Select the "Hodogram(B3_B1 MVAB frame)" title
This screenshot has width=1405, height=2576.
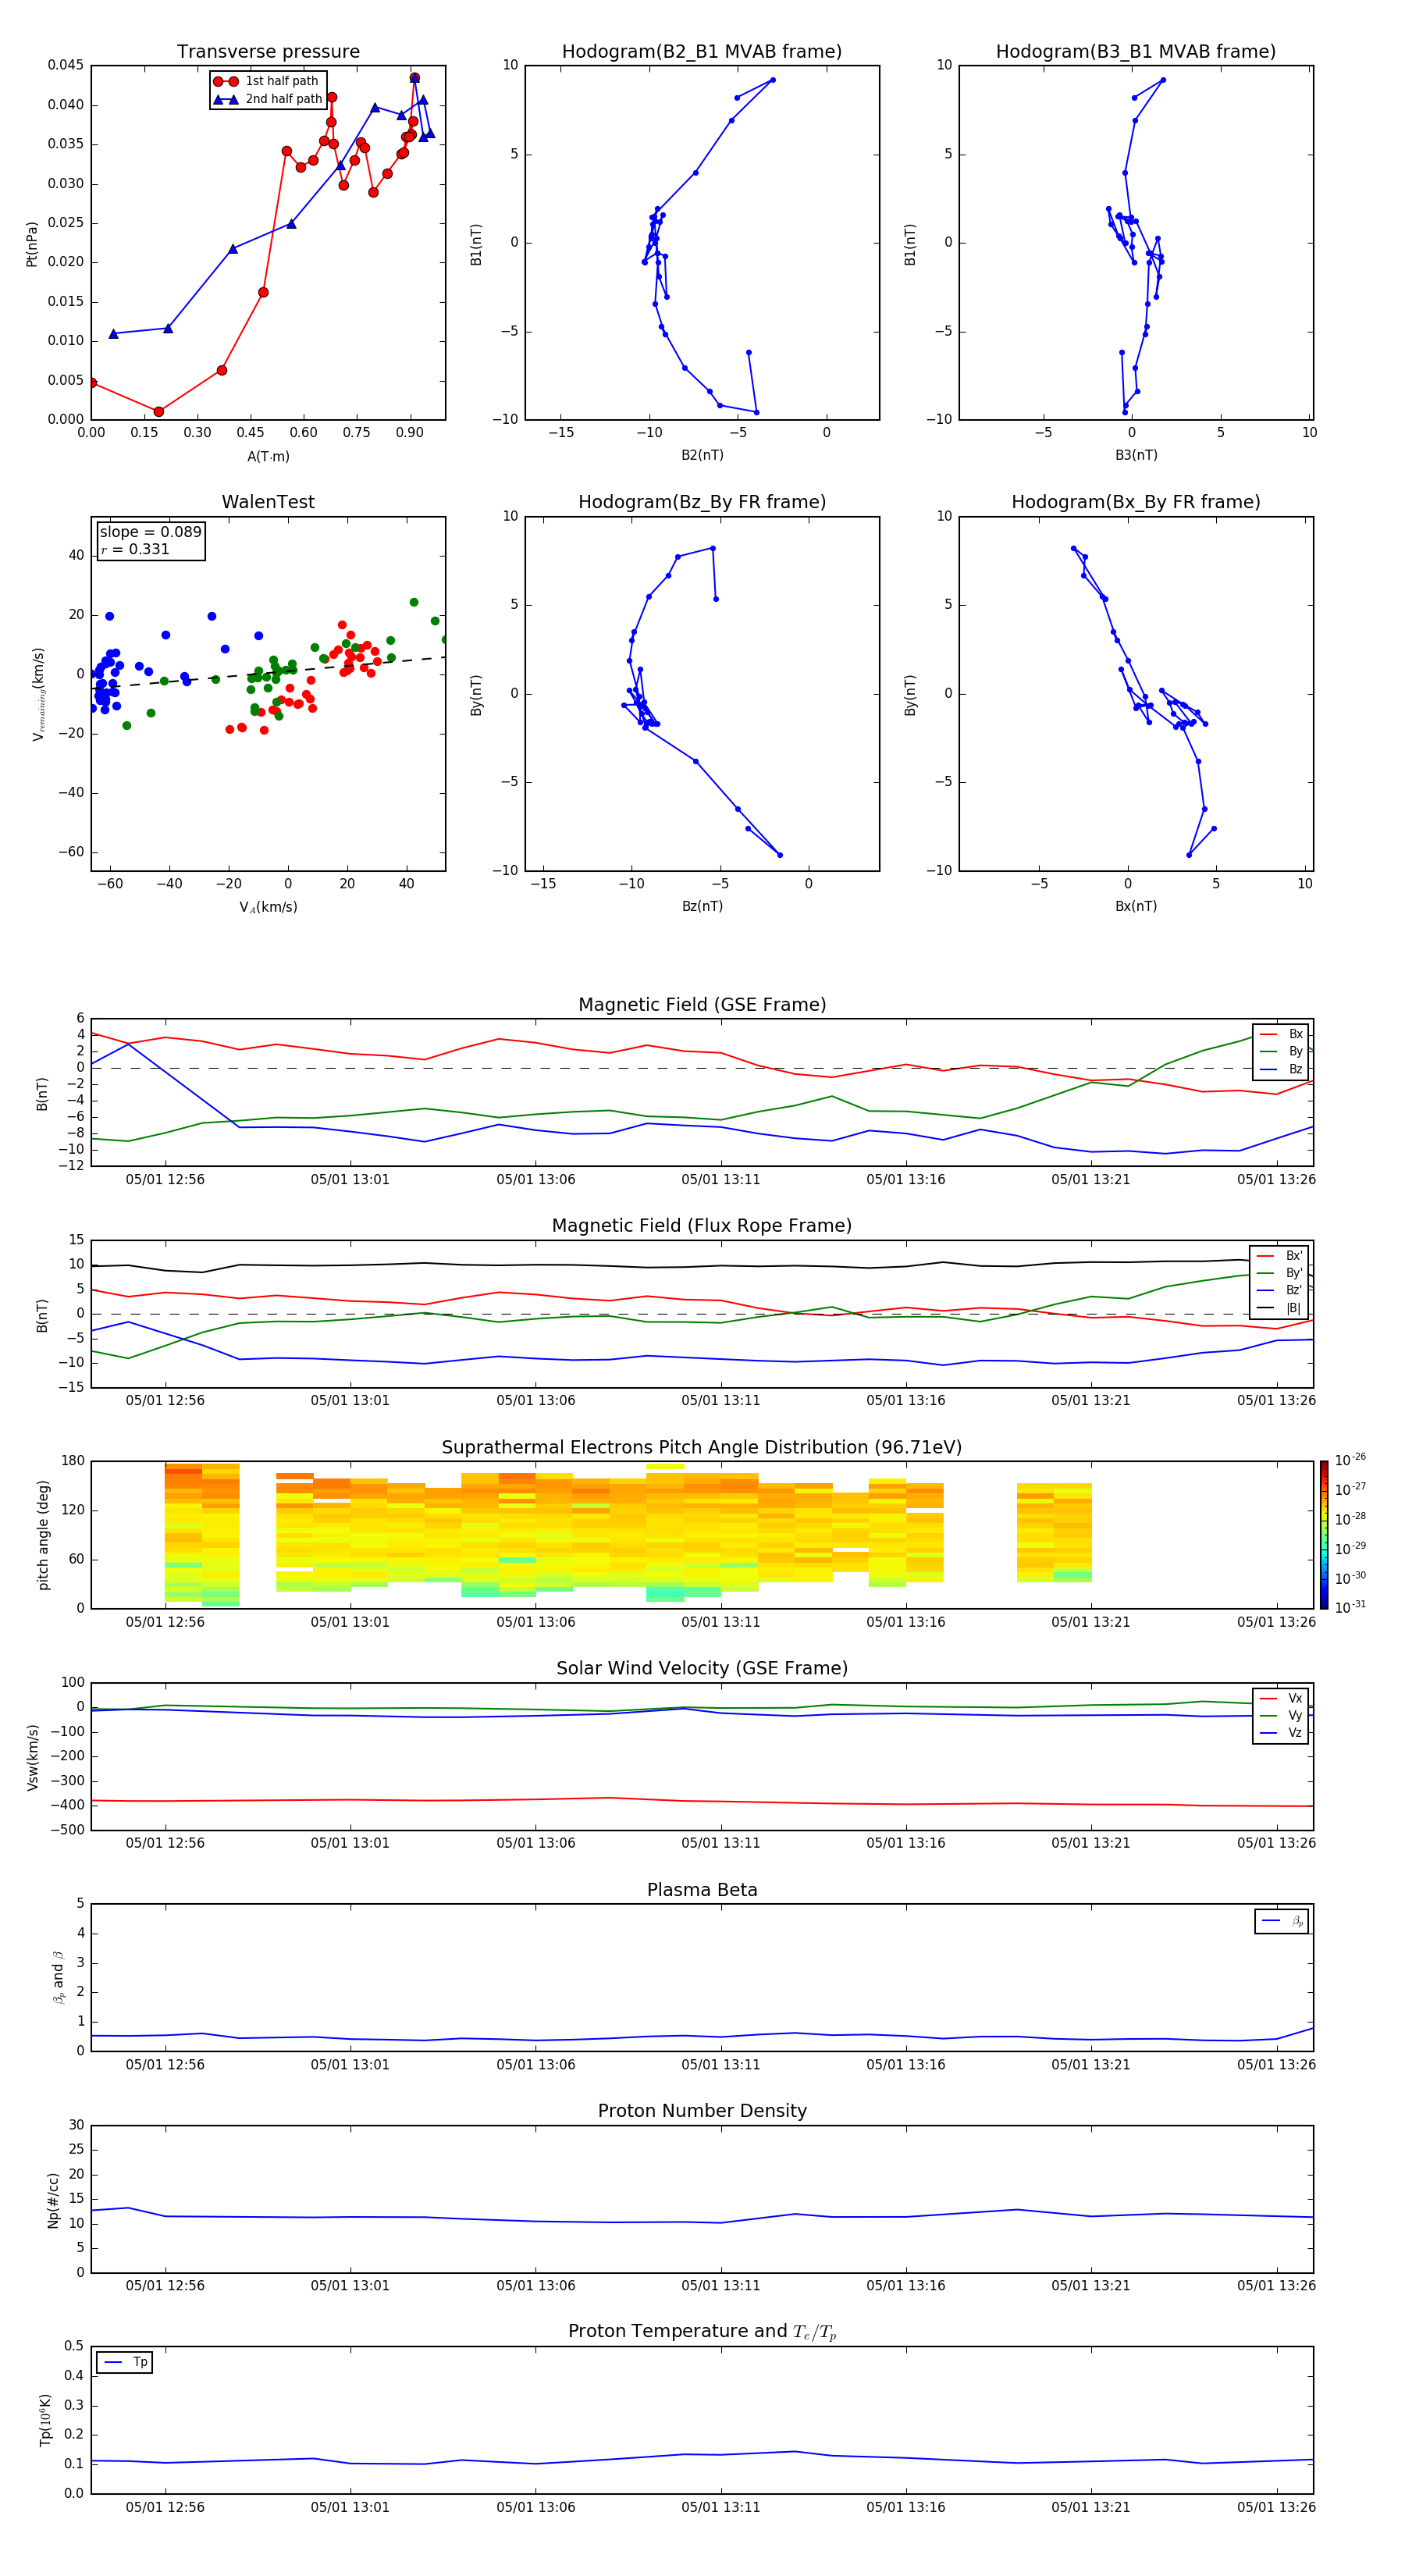click(x=1136, y=52)
